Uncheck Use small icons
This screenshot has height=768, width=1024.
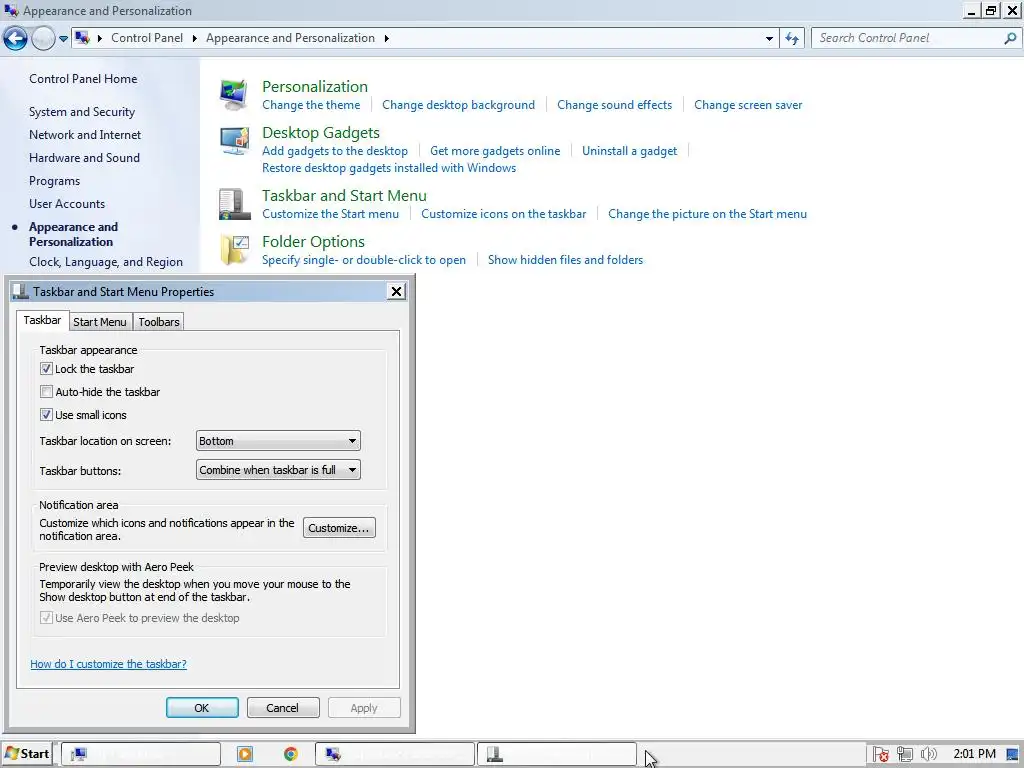[x=46, y=415]
